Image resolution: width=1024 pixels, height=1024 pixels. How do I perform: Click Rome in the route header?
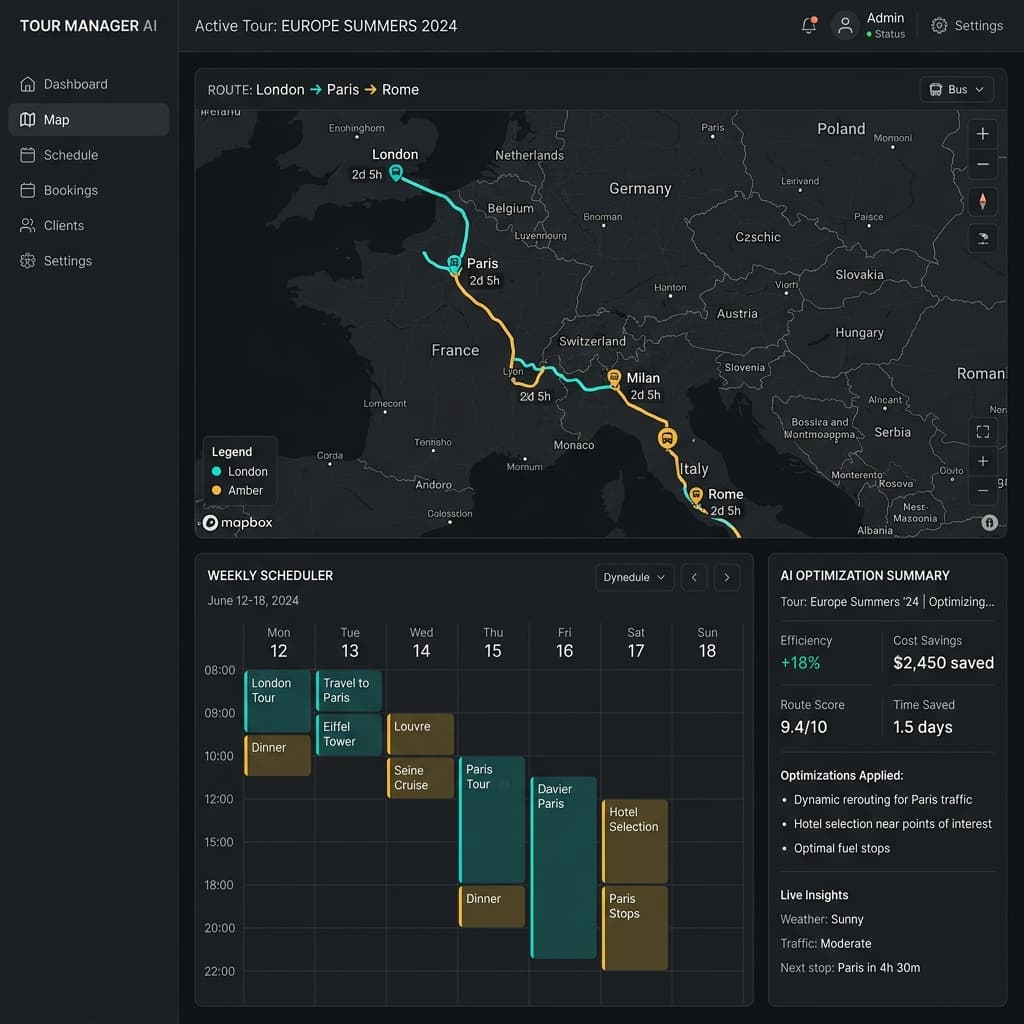pyautogui.click(x=400, y=89)
